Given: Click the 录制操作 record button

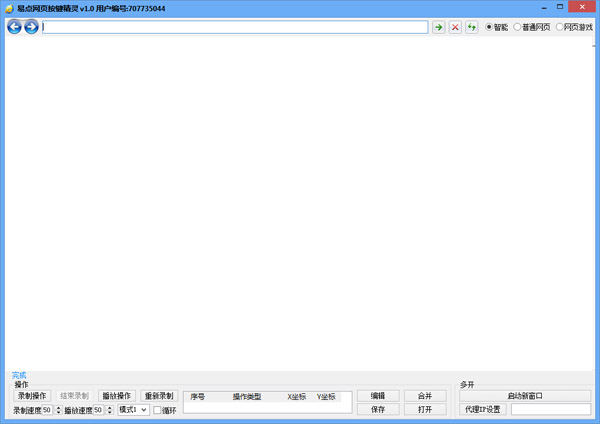Looking at the screenshot, I should [x=32, y=396].
